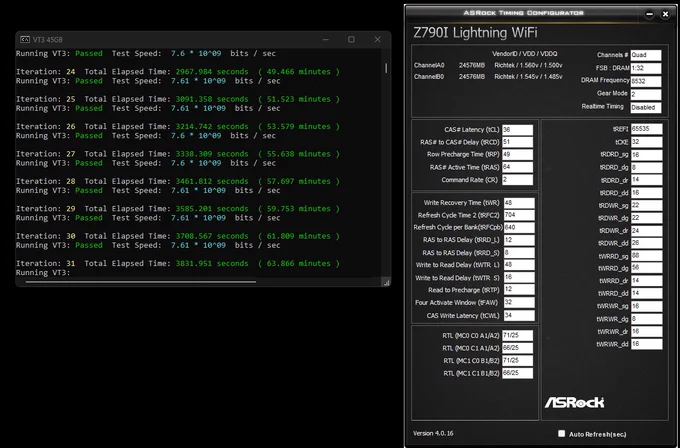This screenshot has width=680, height=448.
Task: Click the RAS# to CAS# Delay (tRCD) field
Action: pyautogui.click(x=517, y=142)
